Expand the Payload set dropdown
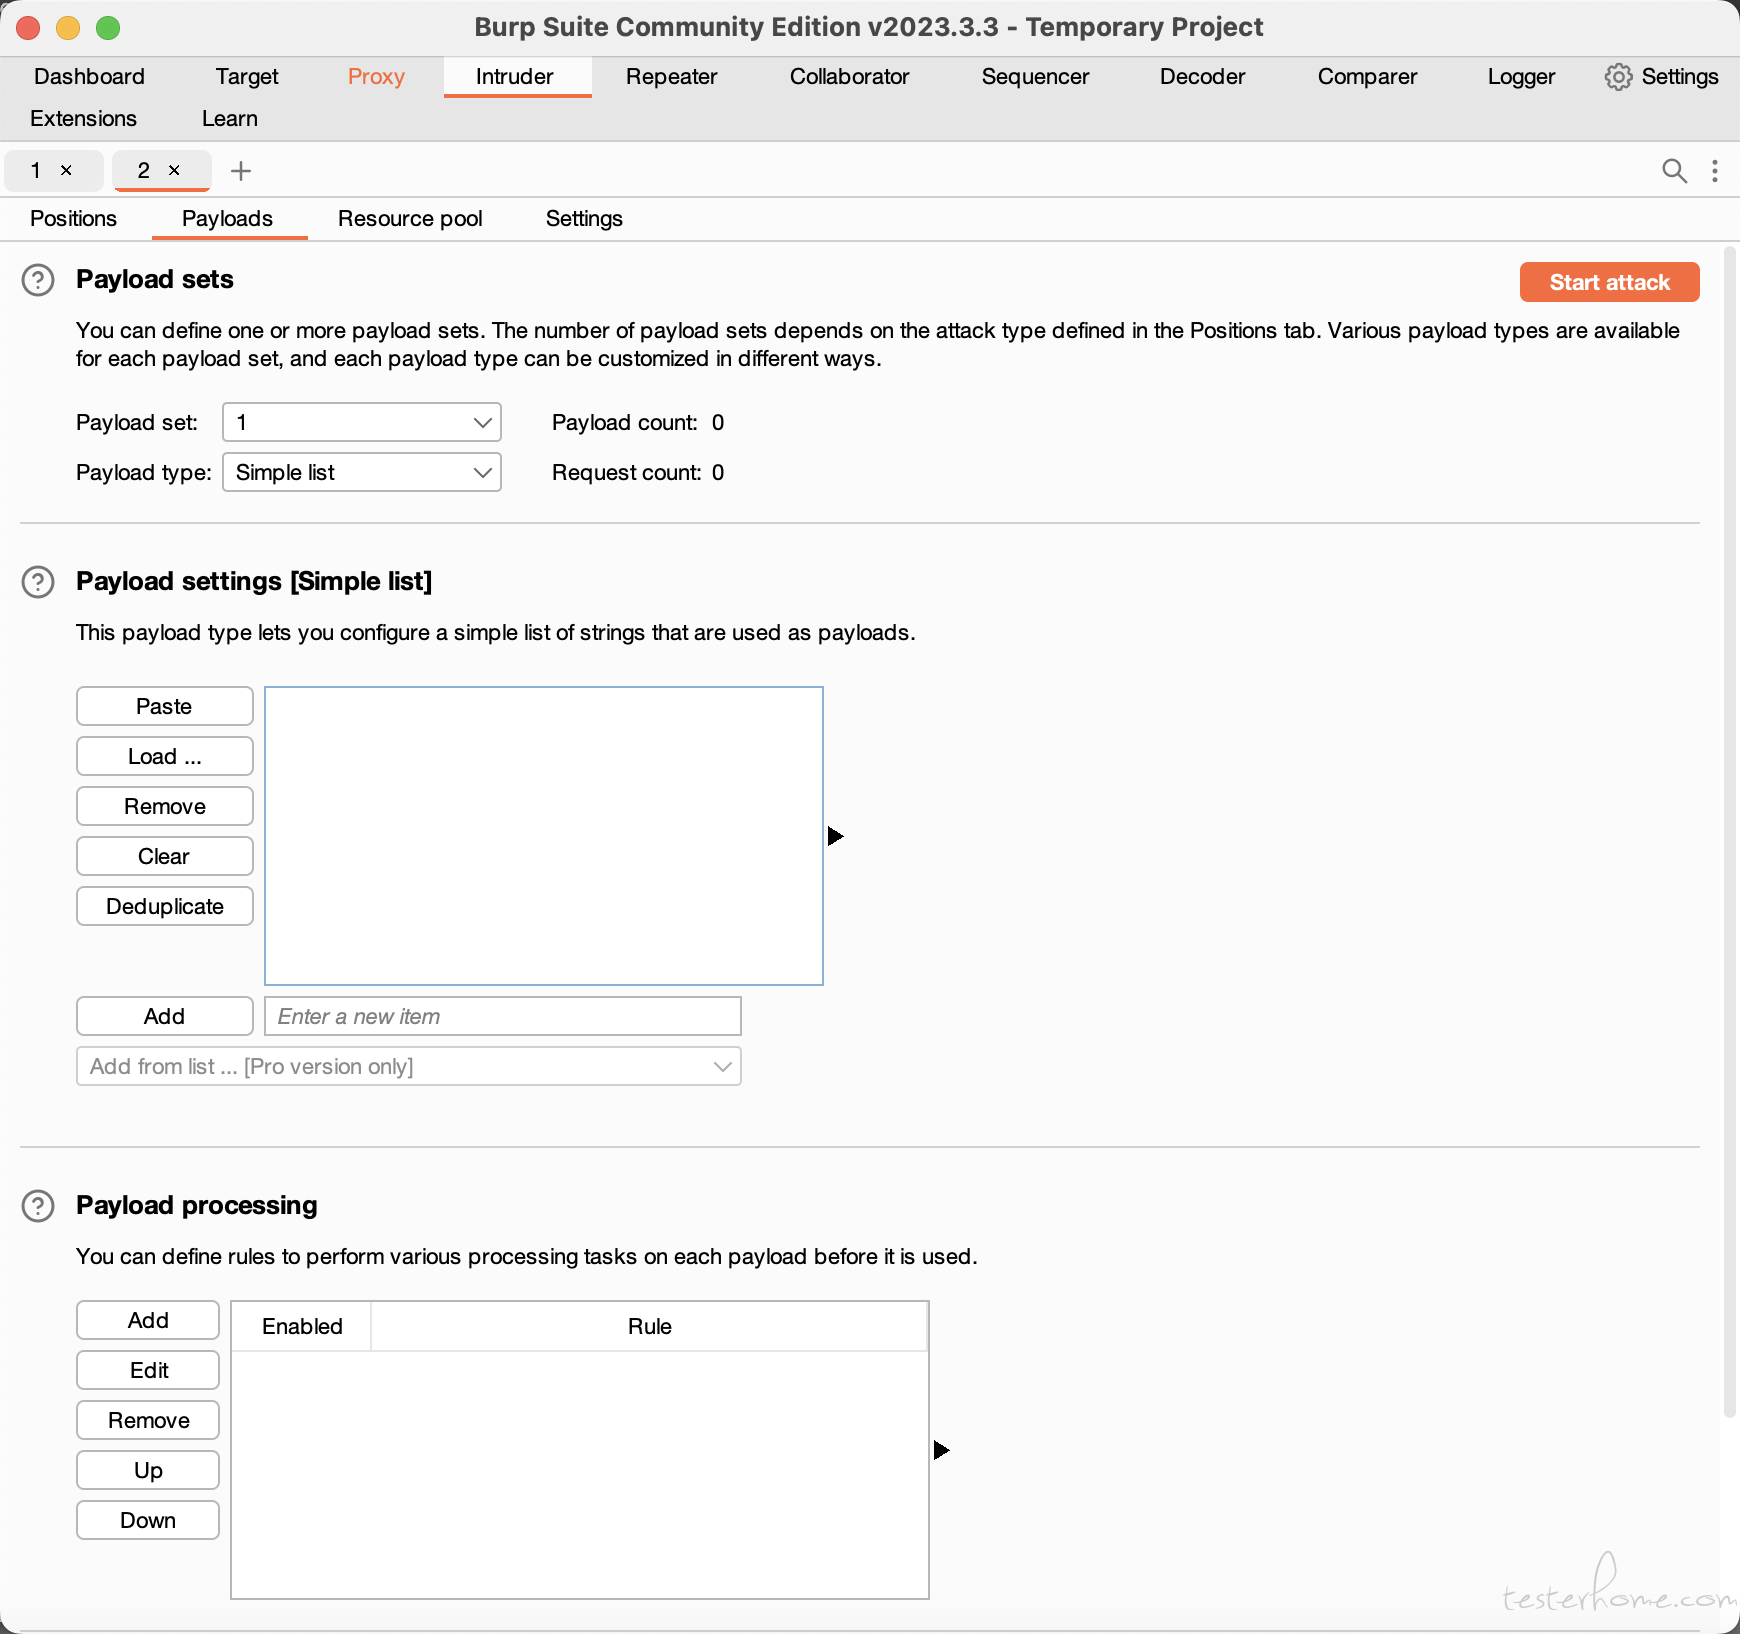The height and width of the screenshot is (1634, 1740). click(362, 422)
